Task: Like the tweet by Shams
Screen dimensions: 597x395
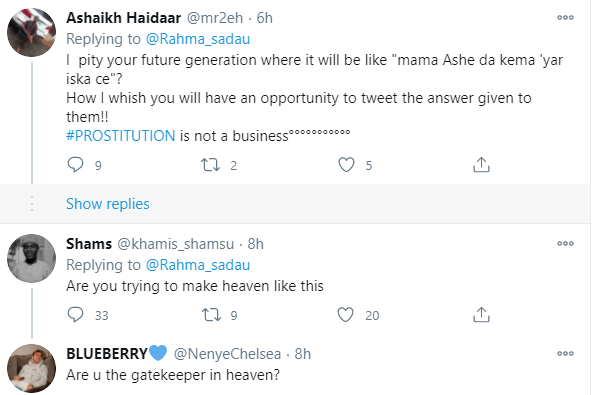Action: tap(345, 315)
